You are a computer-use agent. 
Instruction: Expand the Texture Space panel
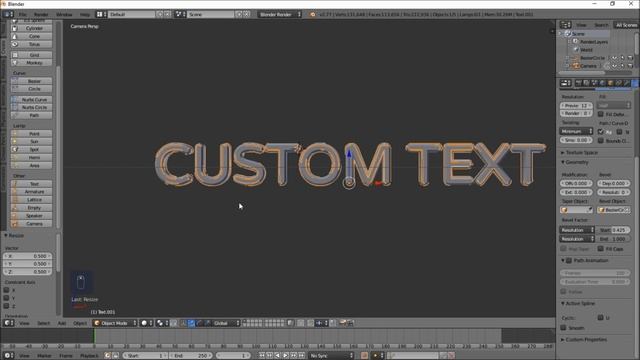tap(582, 152)
